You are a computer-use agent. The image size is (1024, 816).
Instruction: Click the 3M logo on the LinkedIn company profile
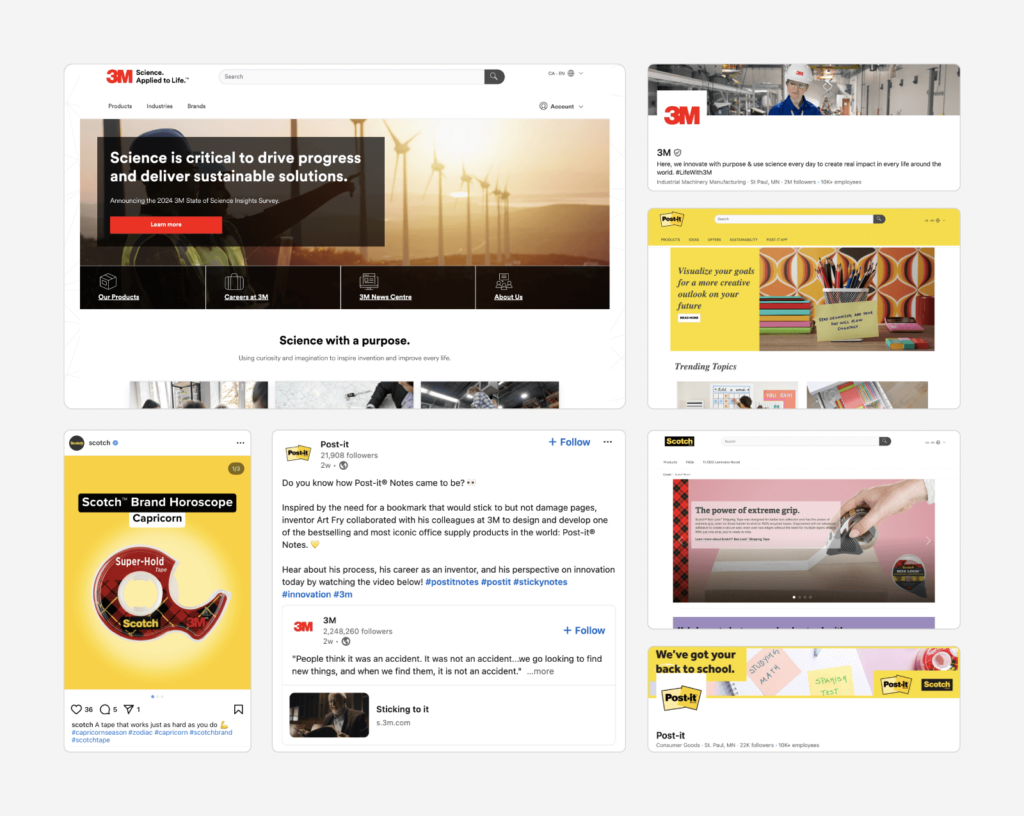coord(682,116)
